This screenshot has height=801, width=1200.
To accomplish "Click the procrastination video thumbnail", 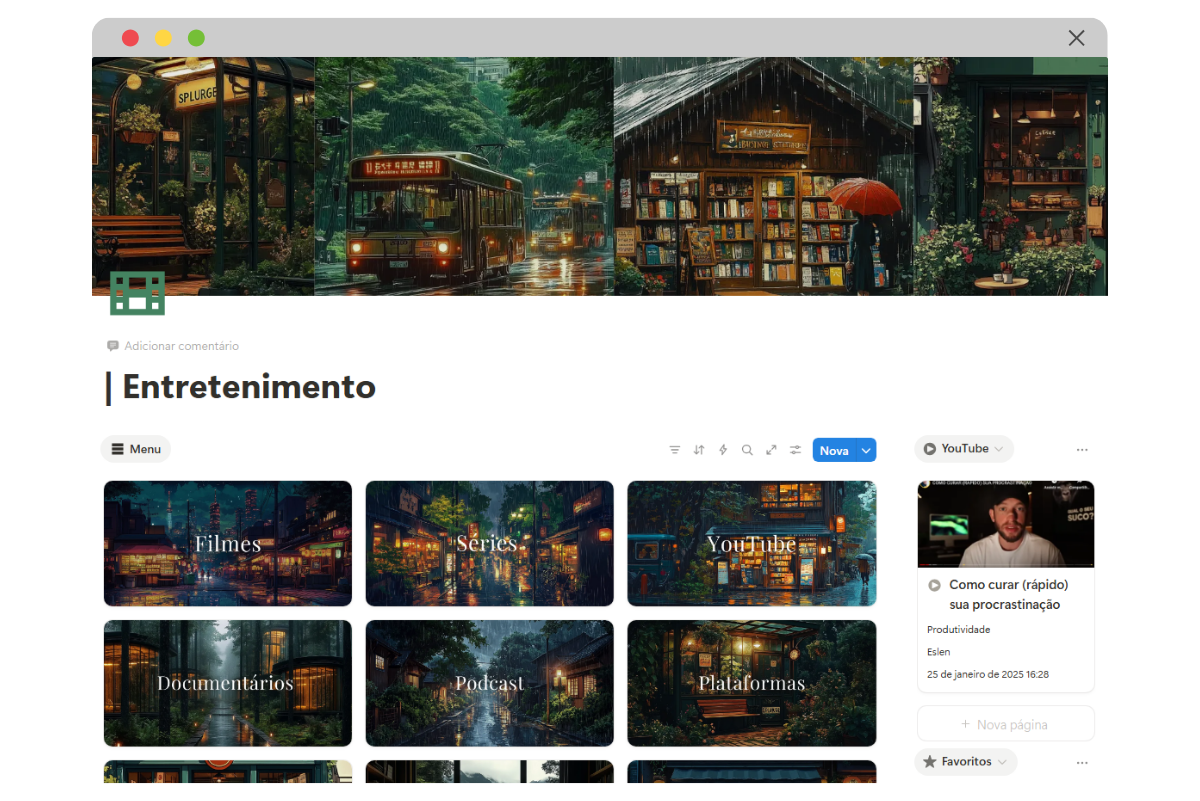I will (1006, 524).
